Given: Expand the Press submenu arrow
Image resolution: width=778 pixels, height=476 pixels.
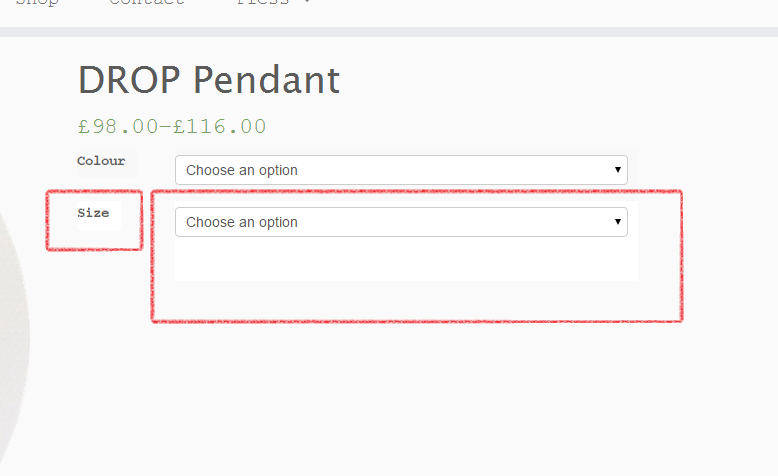Looking at the screenshot, I should (306, 3).
